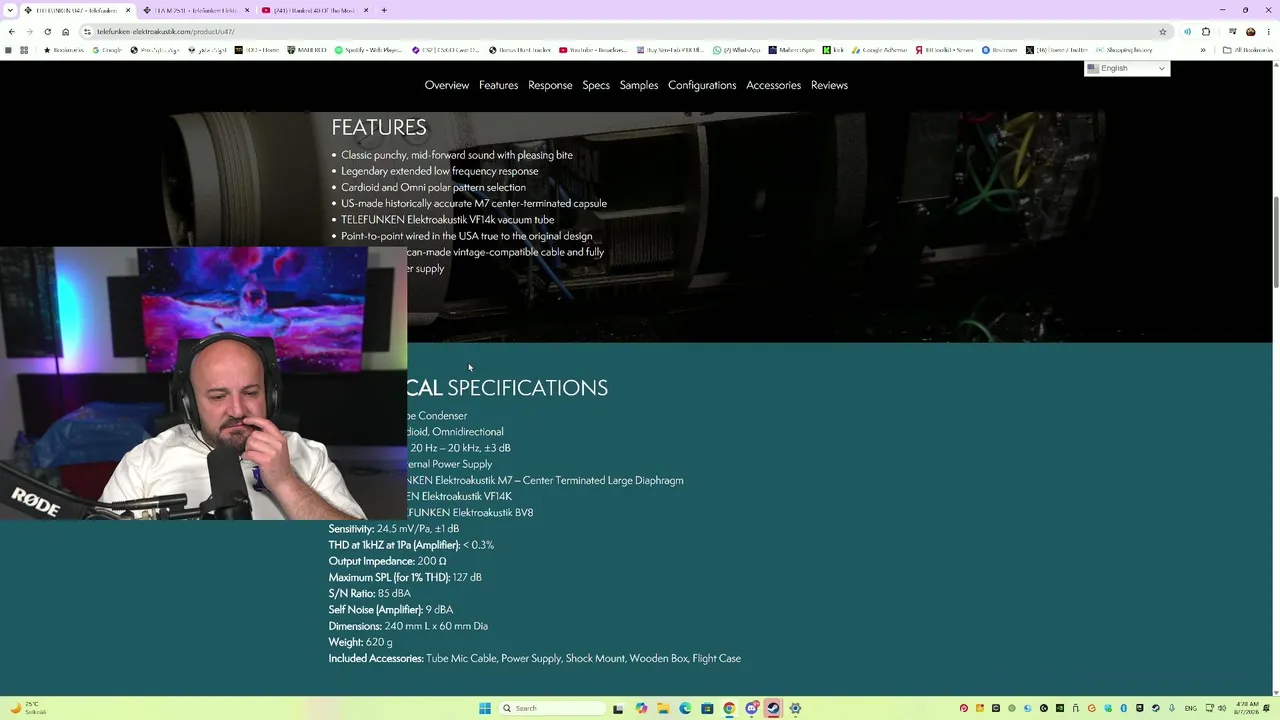Open the Google bookmark
Image resolution: width=1280 pixels, height=720 pixels.
[106, 50]
